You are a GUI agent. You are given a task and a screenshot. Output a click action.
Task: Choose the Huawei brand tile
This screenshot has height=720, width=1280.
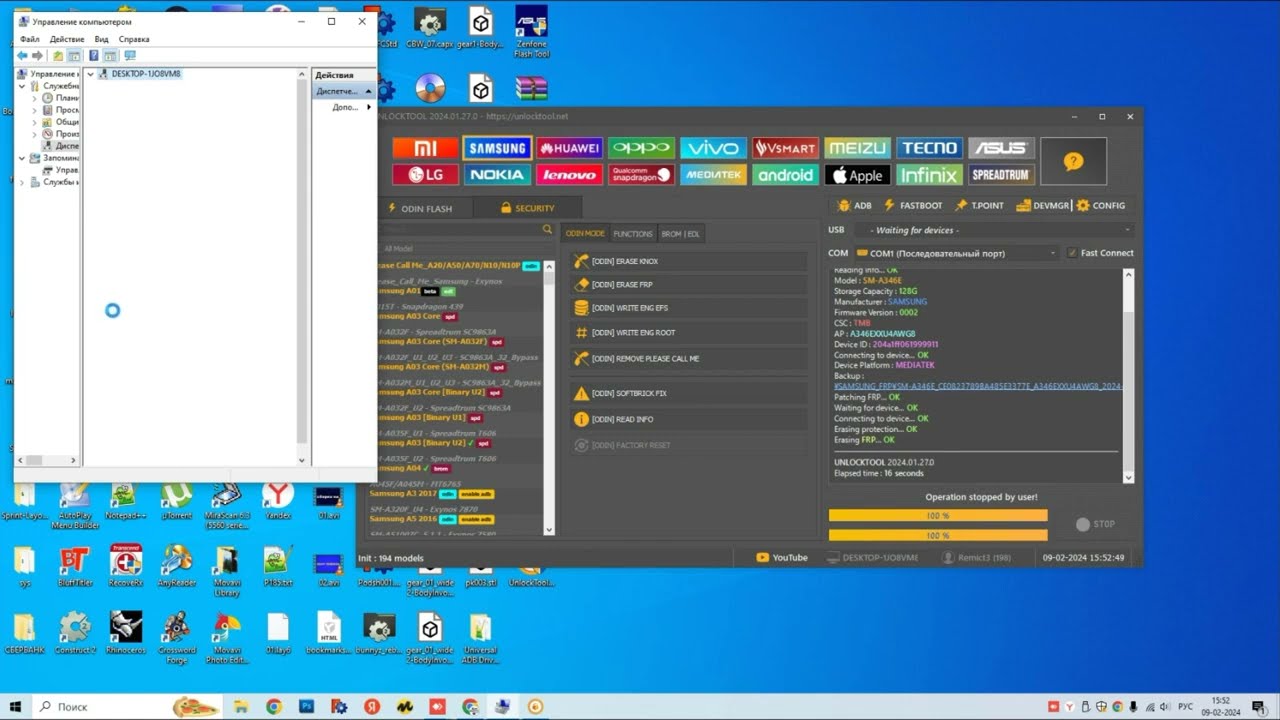tap(569, 148)
